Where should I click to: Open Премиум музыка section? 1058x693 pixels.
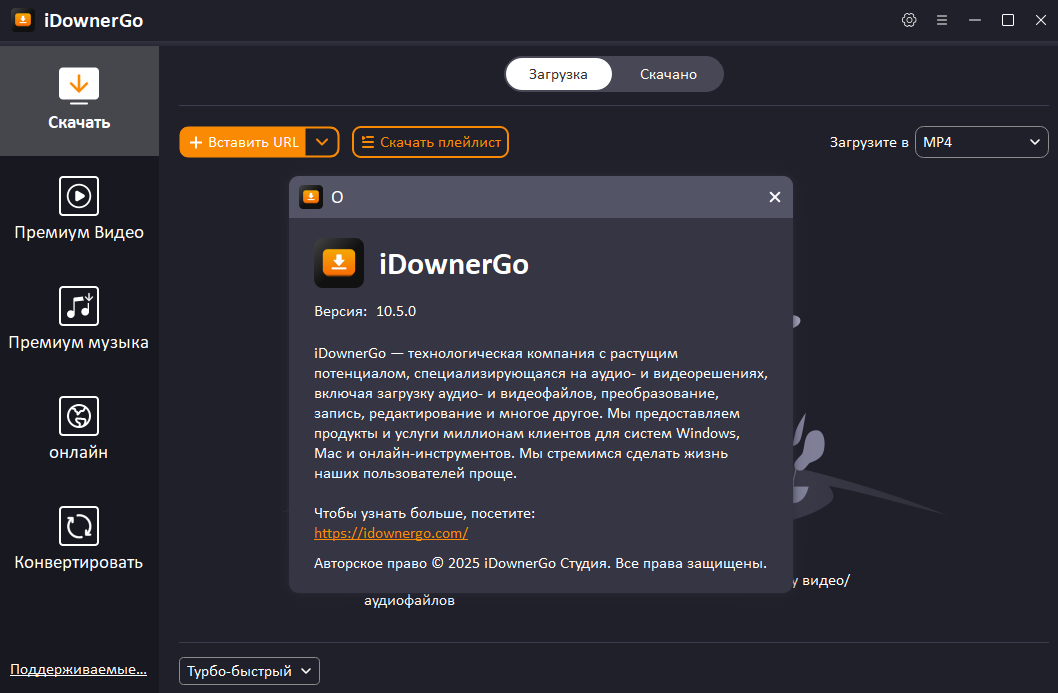click(79, 318)
